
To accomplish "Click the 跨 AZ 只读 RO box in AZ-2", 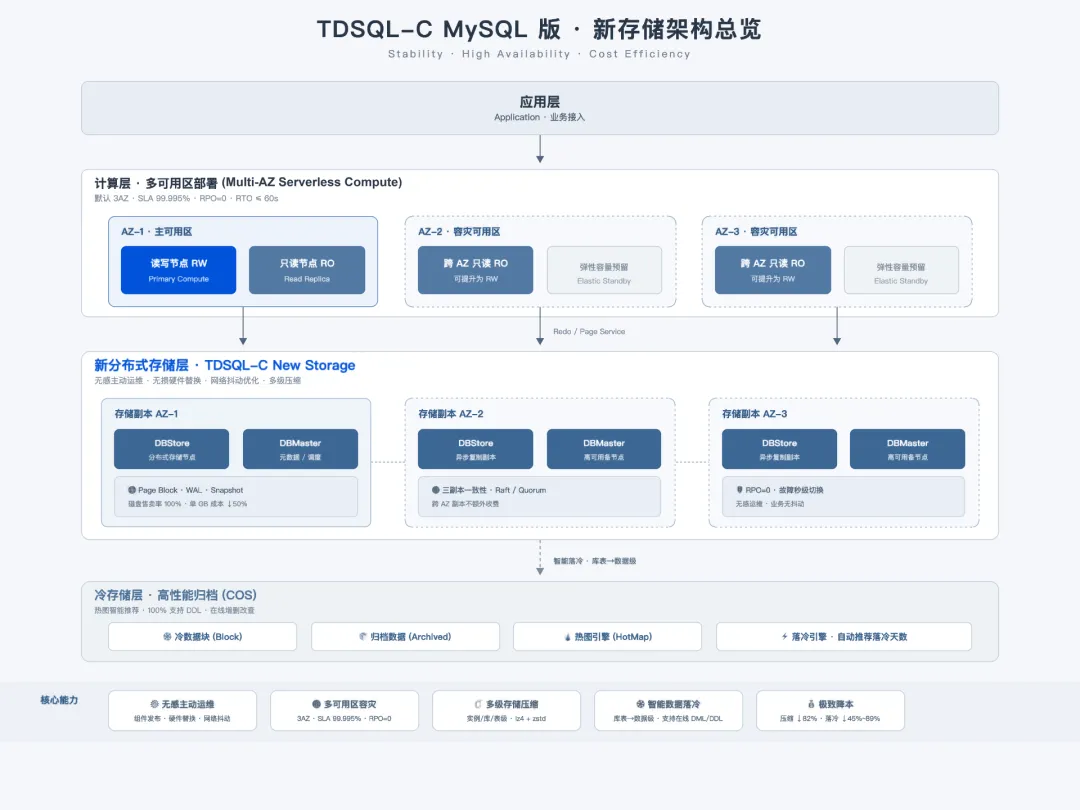I will point(475,270).
